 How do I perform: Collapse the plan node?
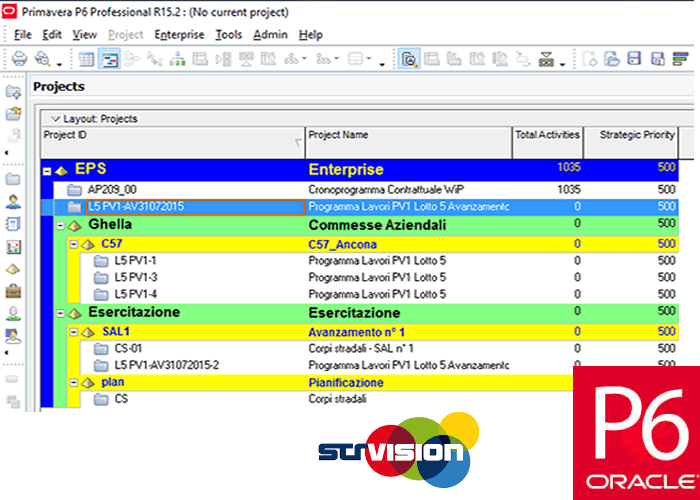pos(74,383)
